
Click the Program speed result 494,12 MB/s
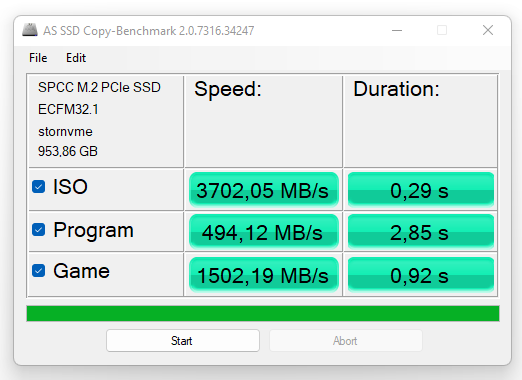264,232
